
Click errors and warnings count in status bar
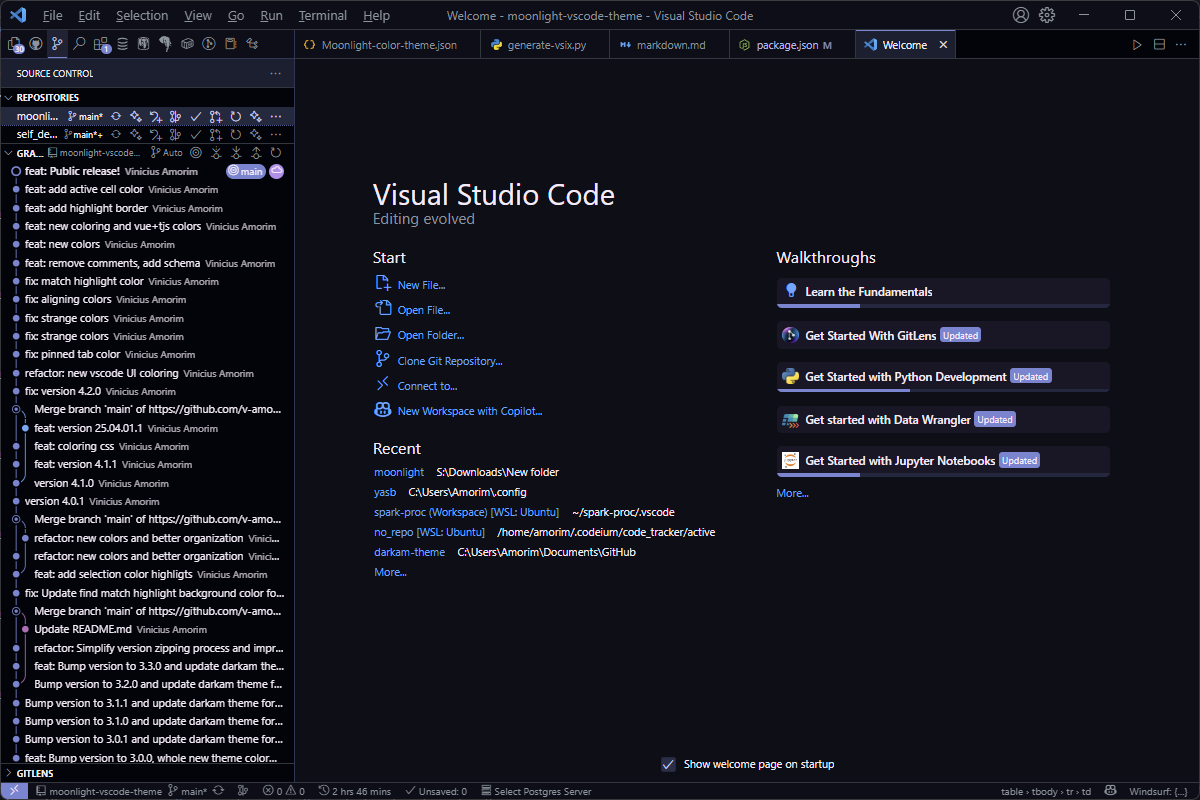pyautogui.click(x=284, y=791)
